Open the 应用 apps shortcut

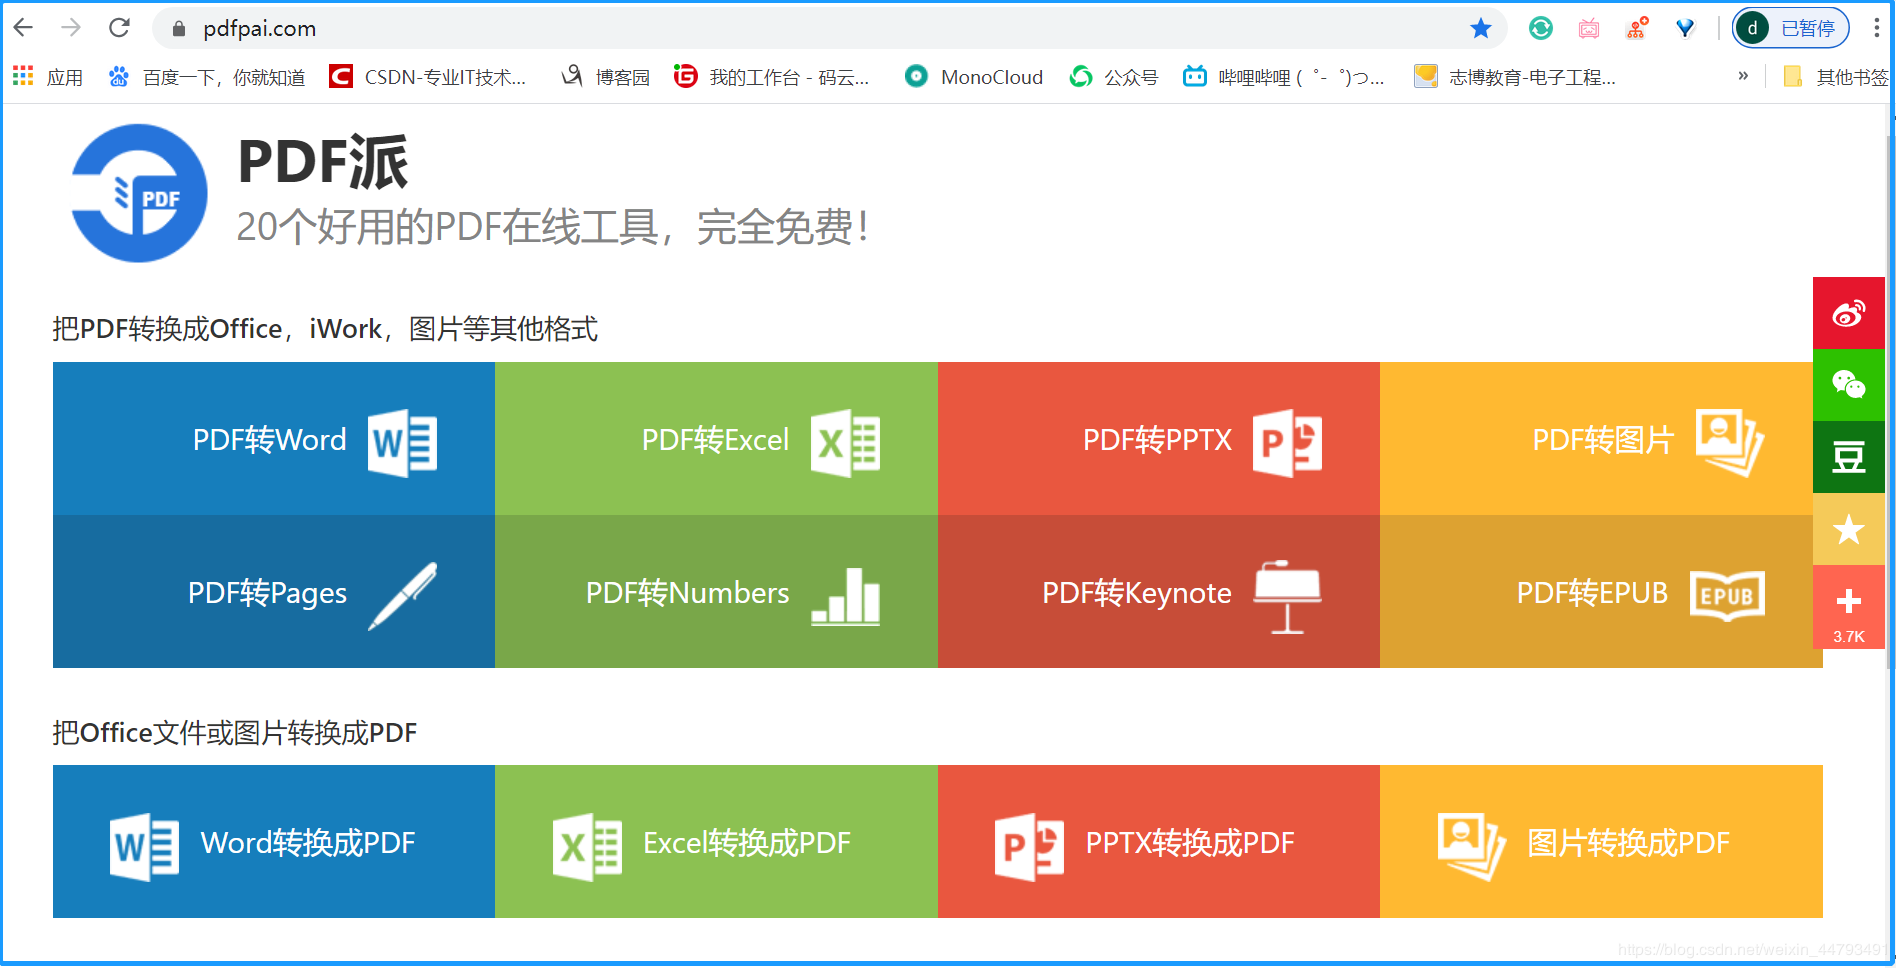tap(48, 77)
